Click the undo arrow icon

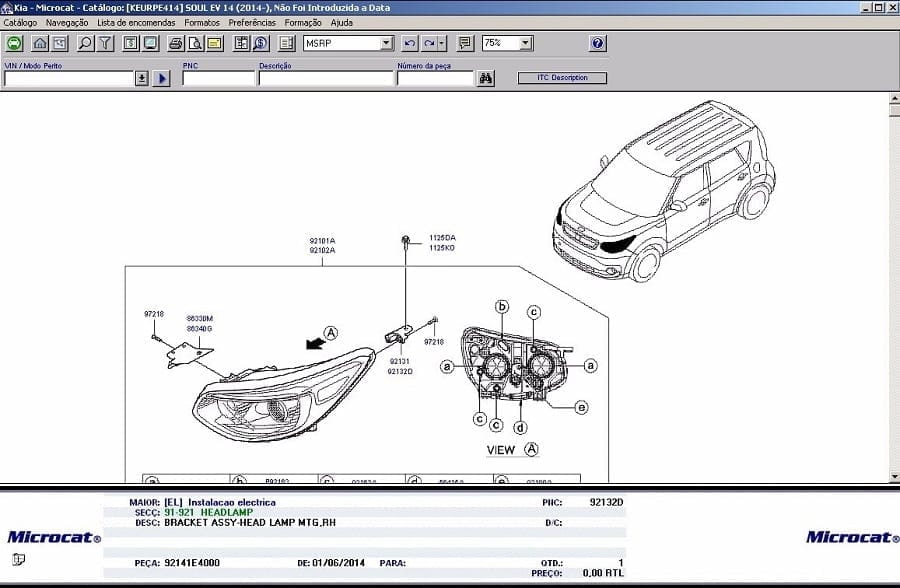coord(409,43)
